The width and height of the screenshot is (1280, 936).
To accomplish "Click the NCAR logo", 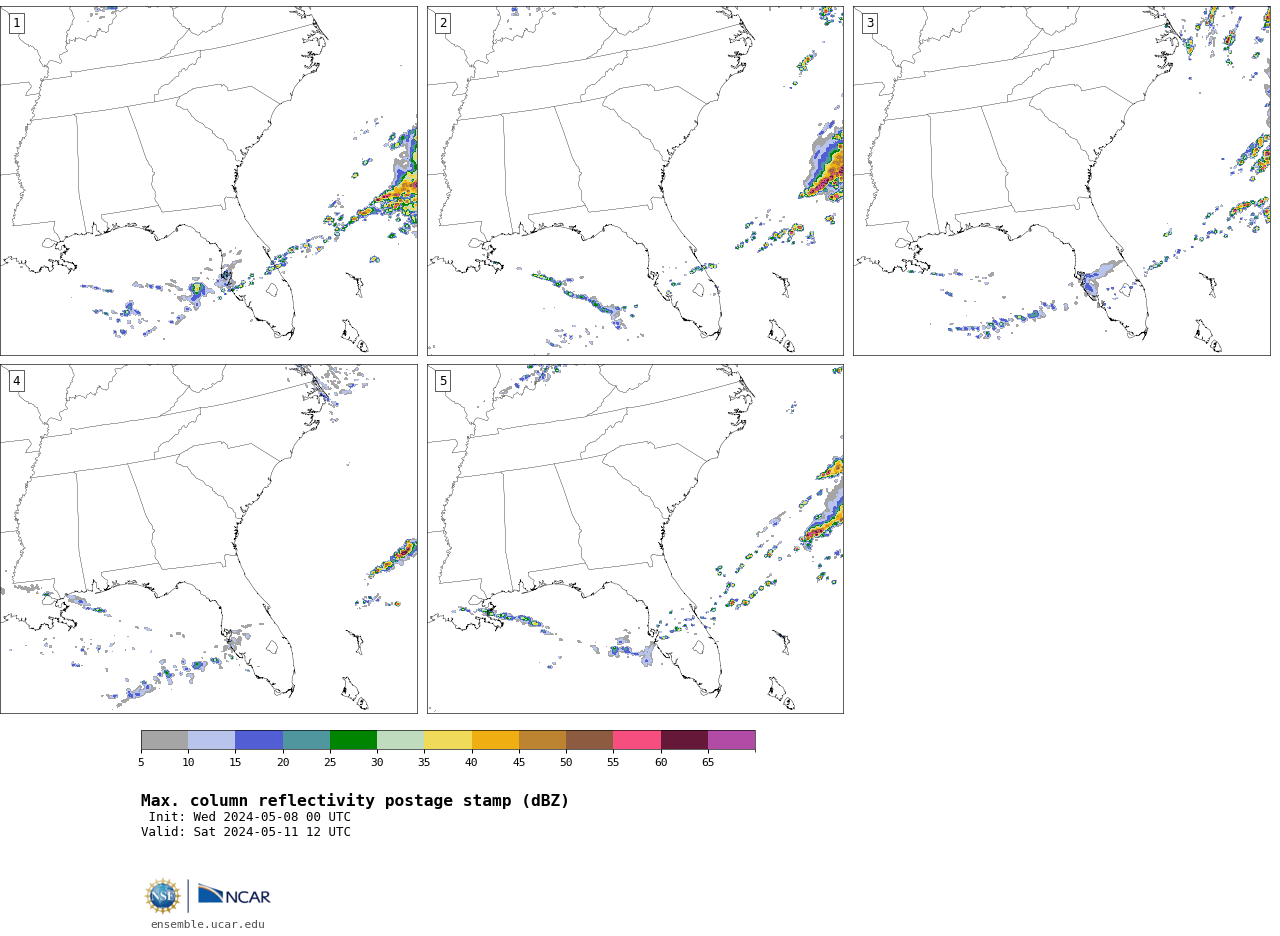I will [x=234, y=895].
